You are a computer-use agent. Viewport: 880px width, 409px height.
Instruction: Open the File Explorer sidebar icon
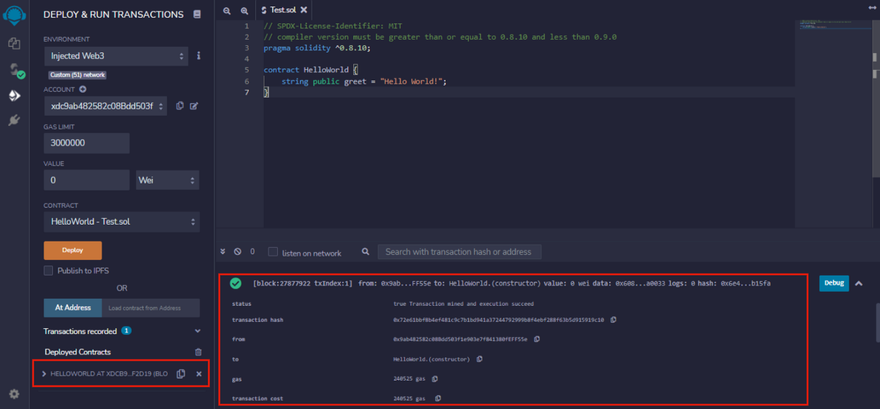point(14,44)
